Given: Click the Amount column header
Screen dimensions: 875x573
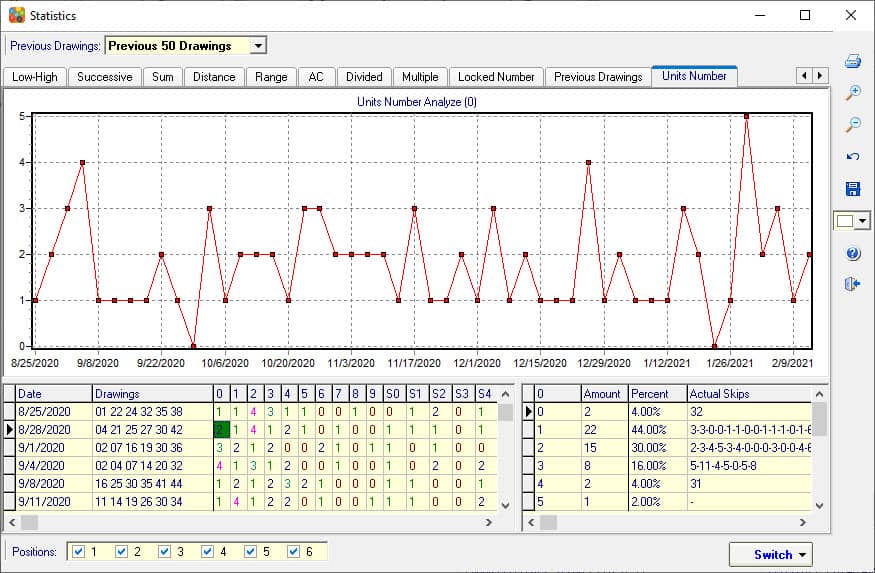Looking at the screenshot, I should pyautogui.click(x=604, y=394).
